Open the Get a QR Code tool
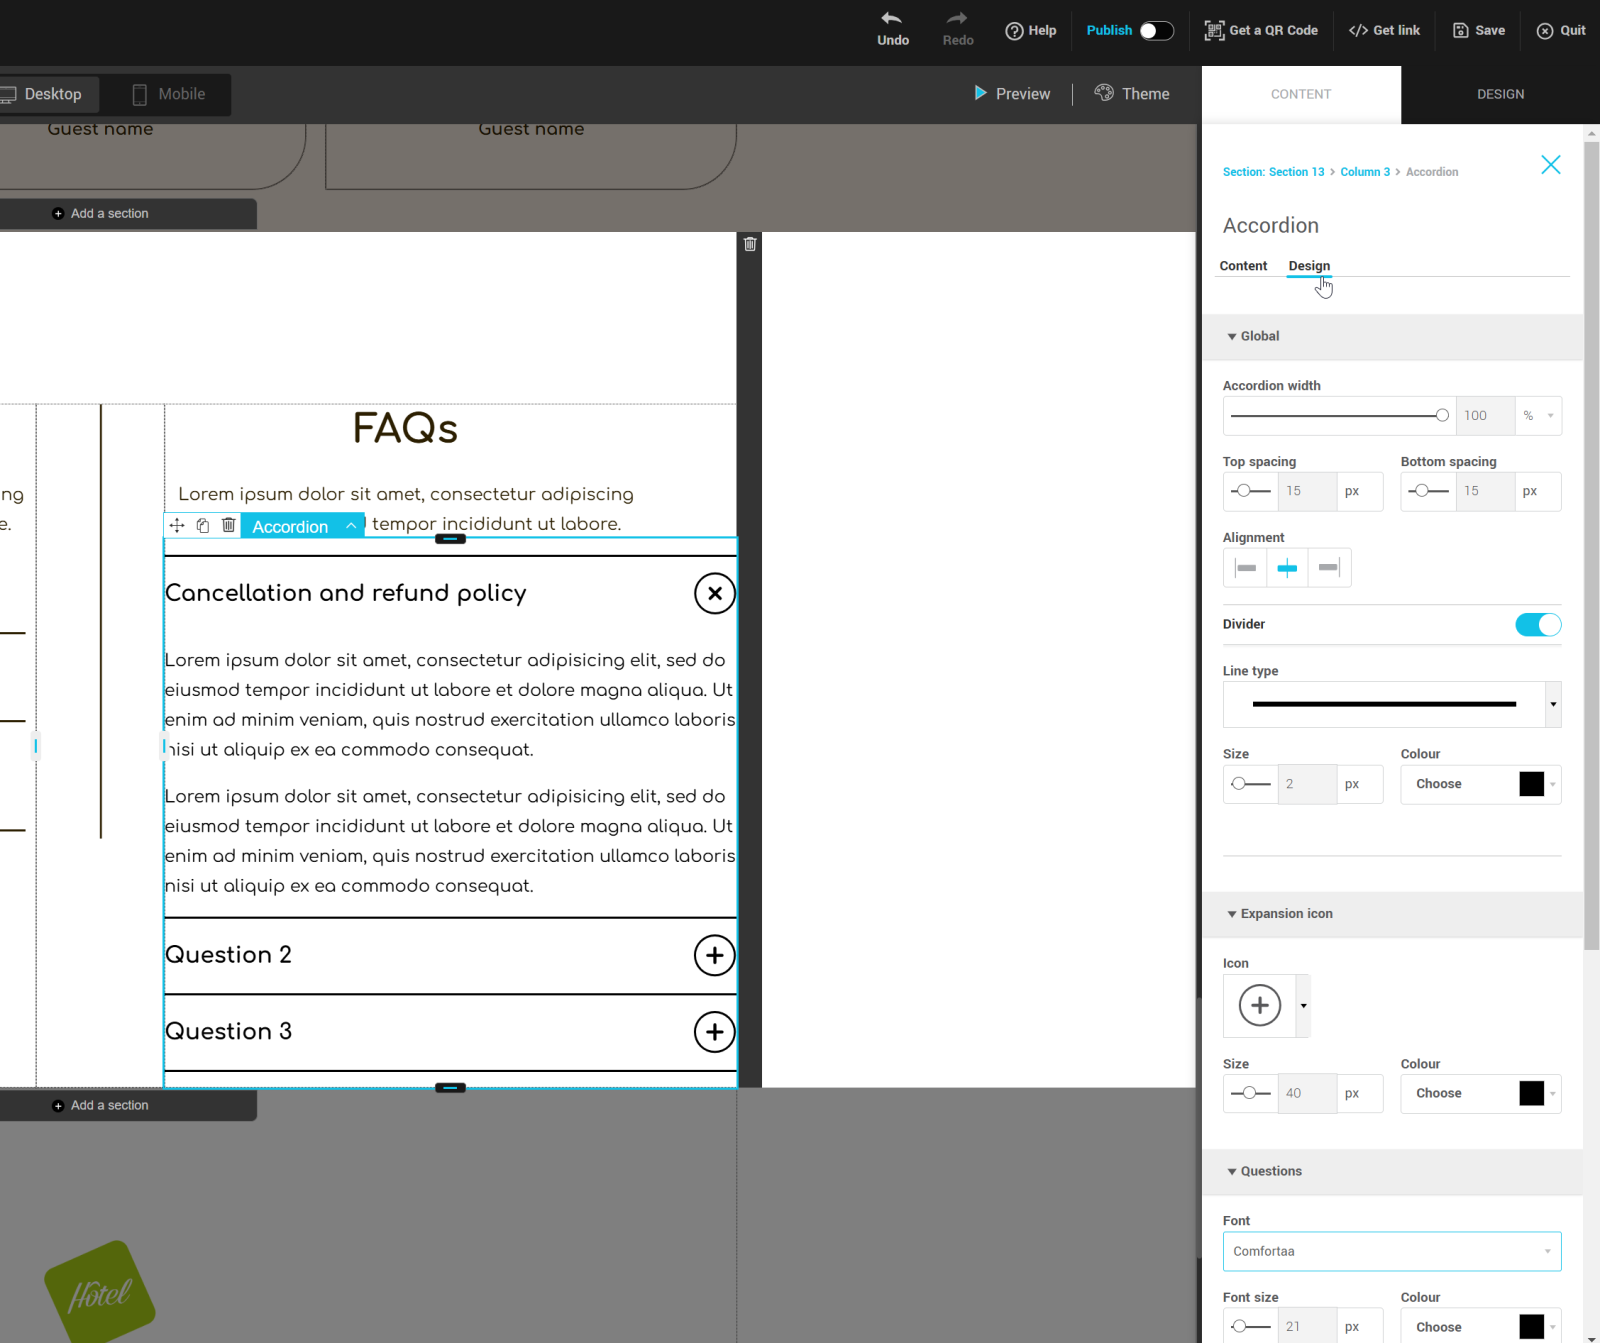The width and height of the screenshot is (1600, 1343). pyautogui.click(x=1261, y=30)
